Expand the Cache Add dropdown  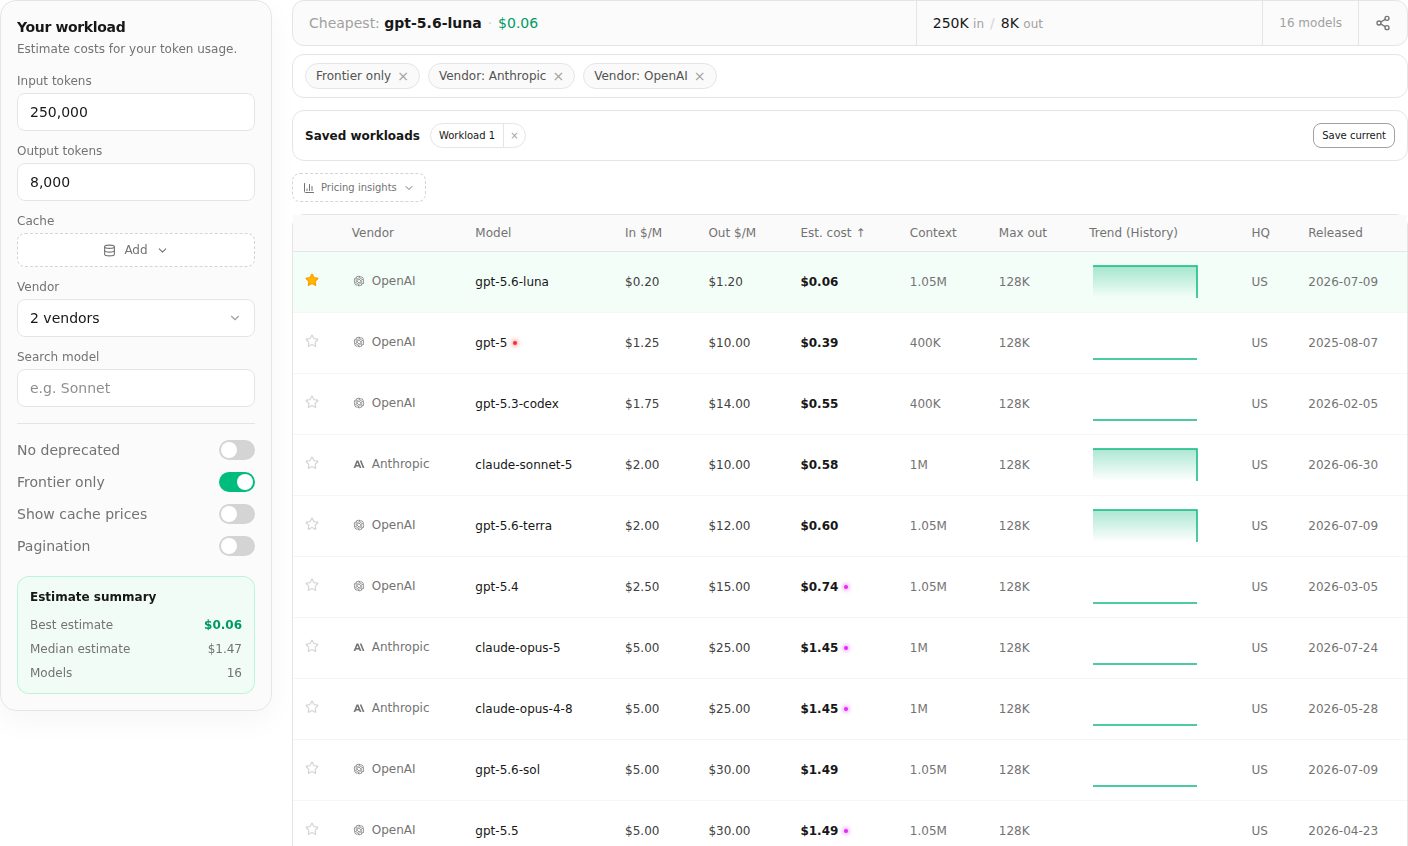(x=136, y=250)
